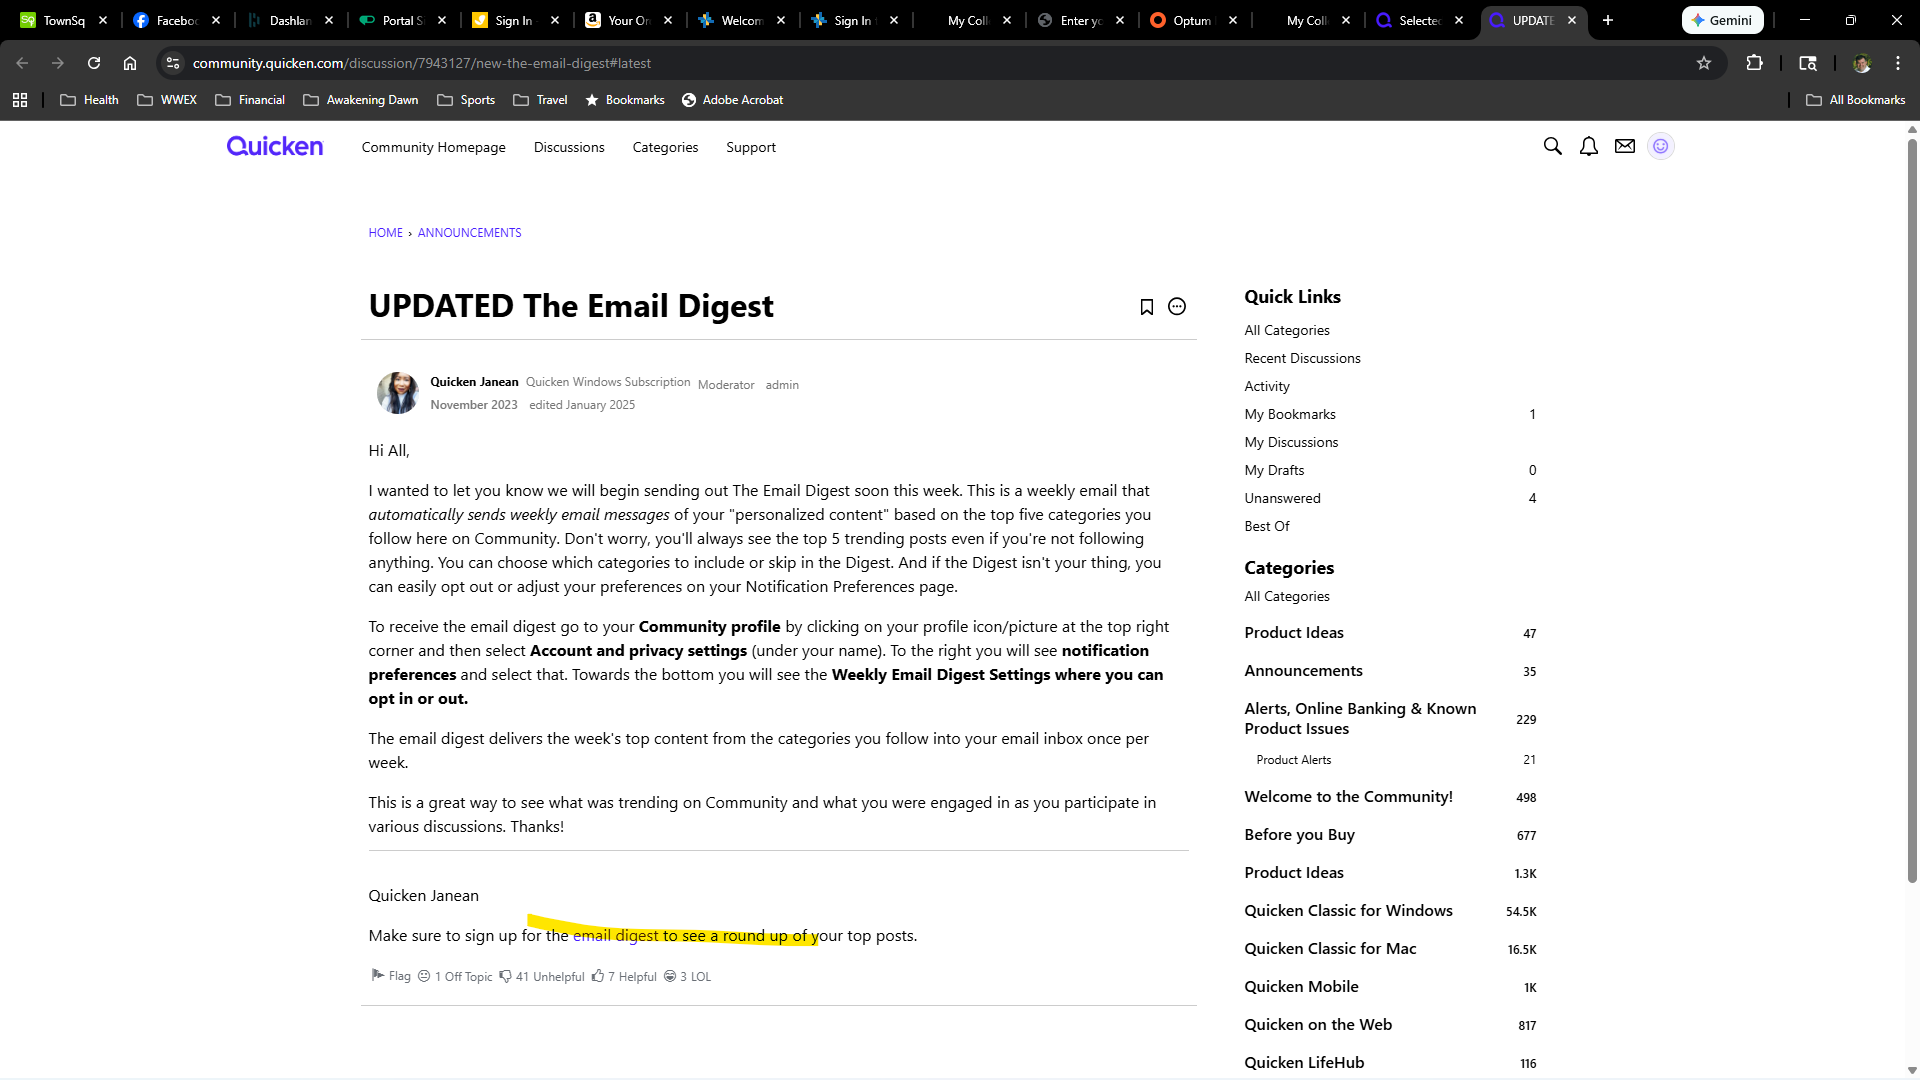Bookmark this discussion with the bookmark icon
This screenshot has height=1080, width=1920.
pyautogui.click(x=1147, y=307)
